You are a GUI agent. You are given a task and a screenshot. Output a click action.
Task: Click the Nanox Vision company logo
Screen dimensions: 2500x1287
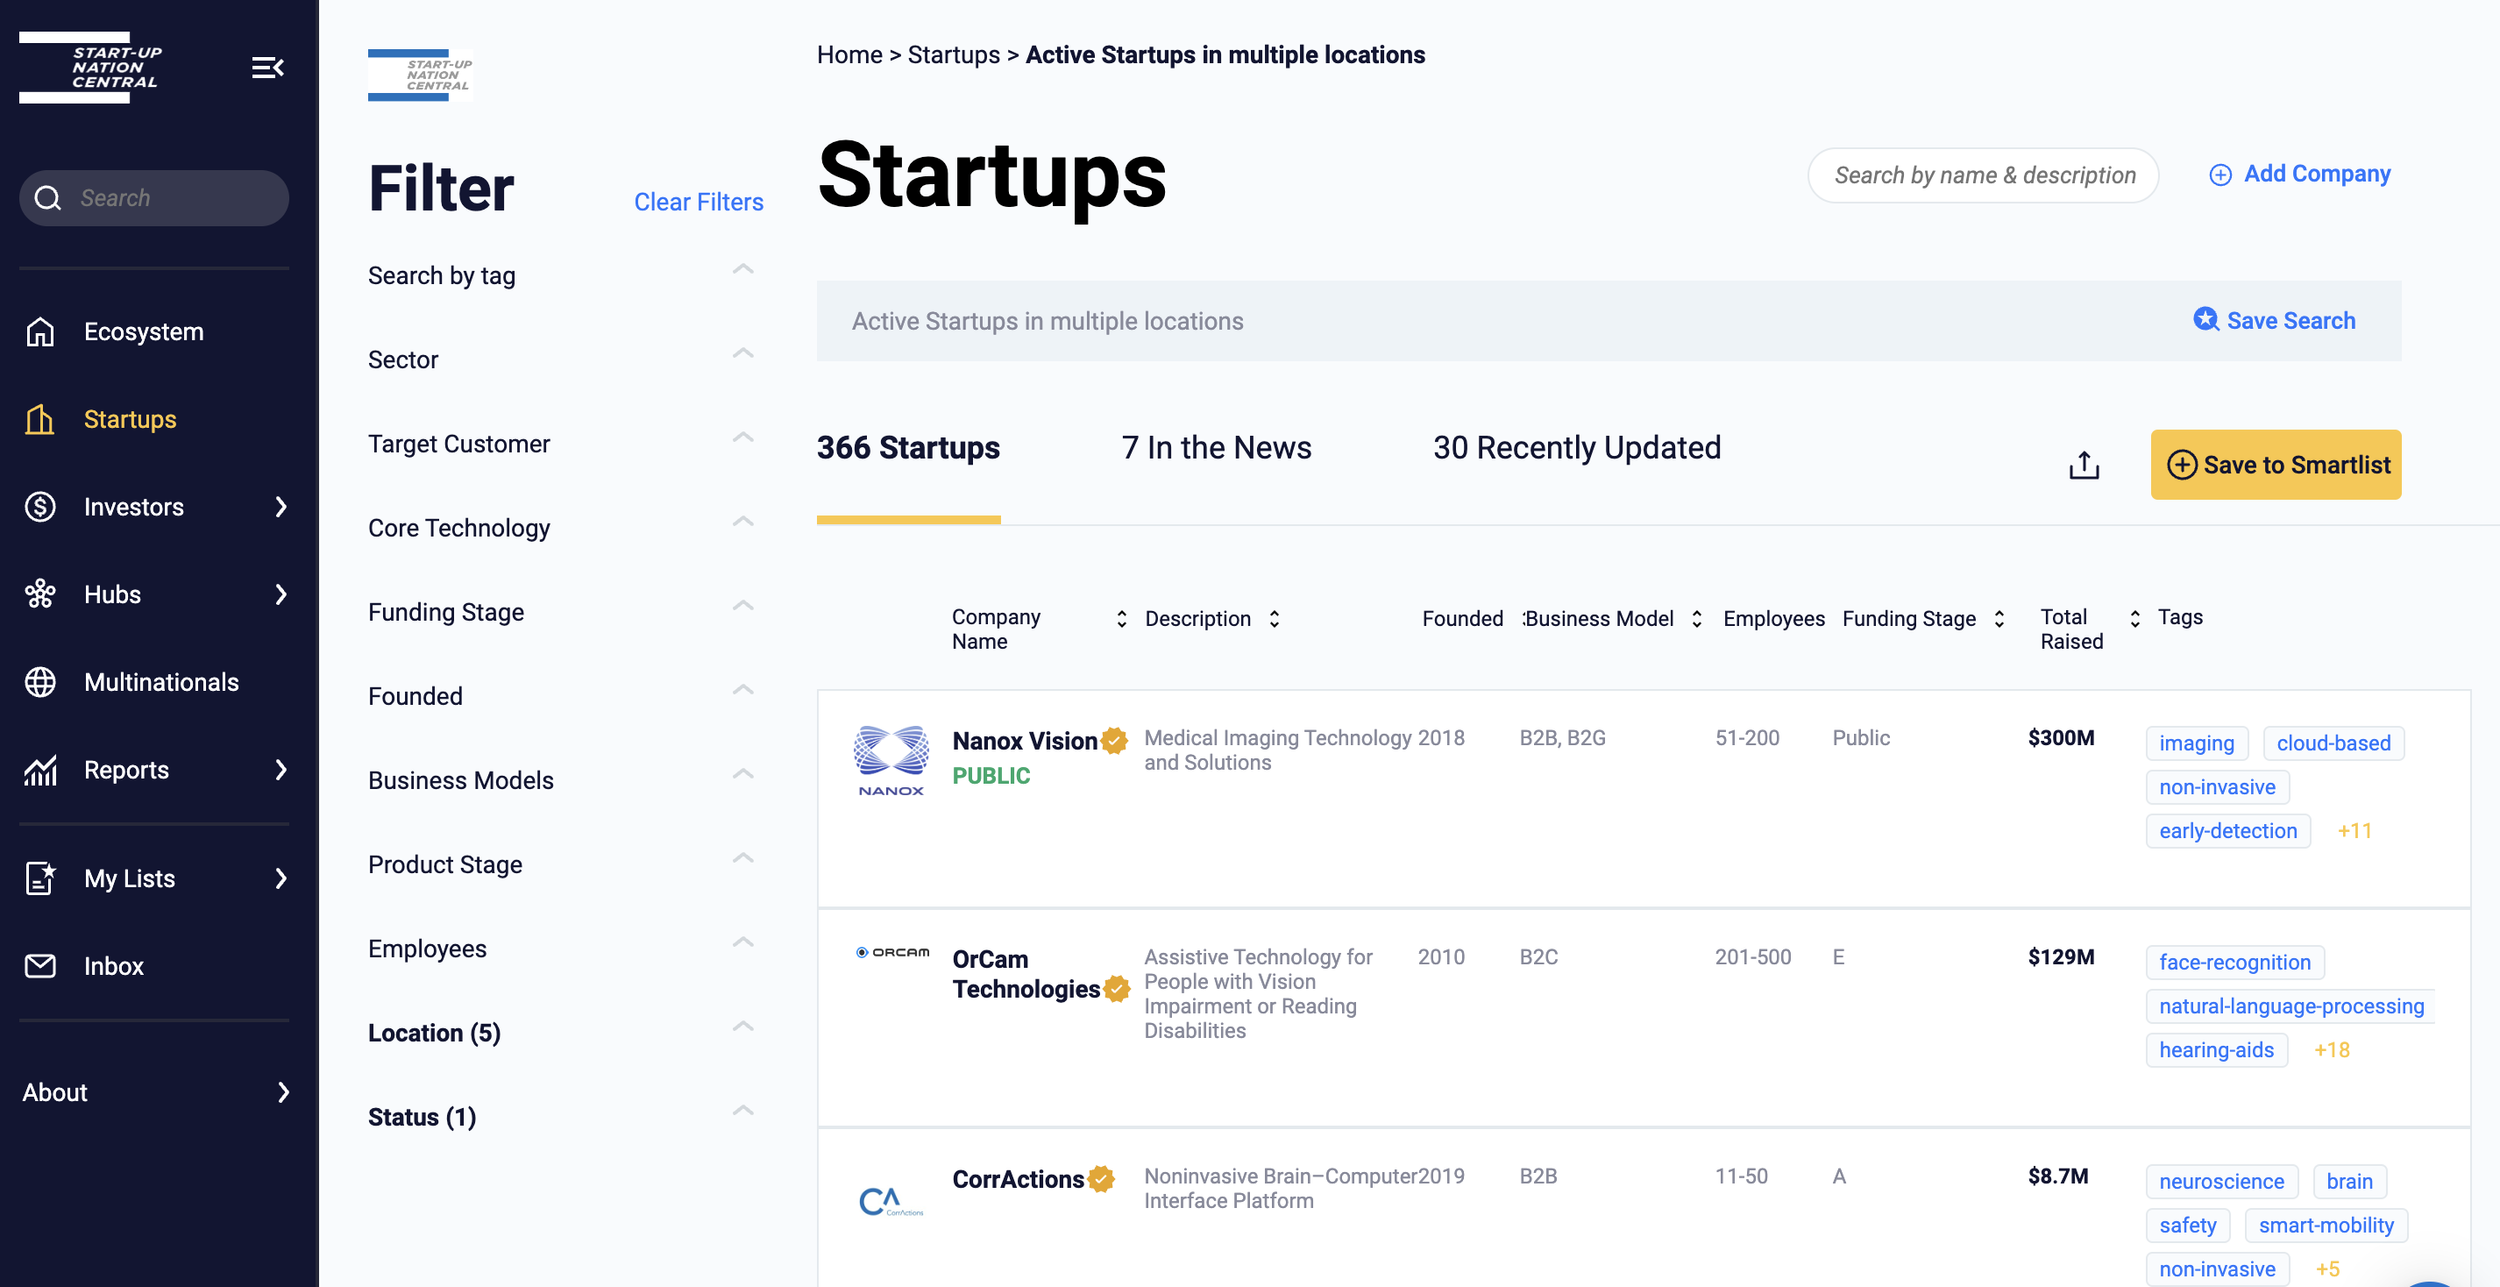890,761
